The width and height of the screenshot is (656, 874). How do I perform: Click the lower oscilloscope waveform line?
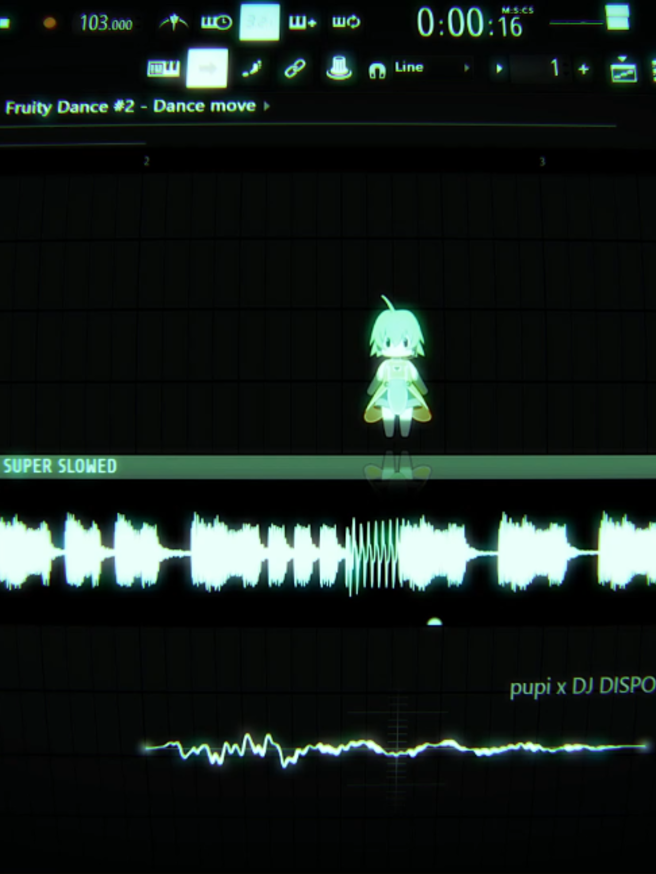tap(396, 750)
